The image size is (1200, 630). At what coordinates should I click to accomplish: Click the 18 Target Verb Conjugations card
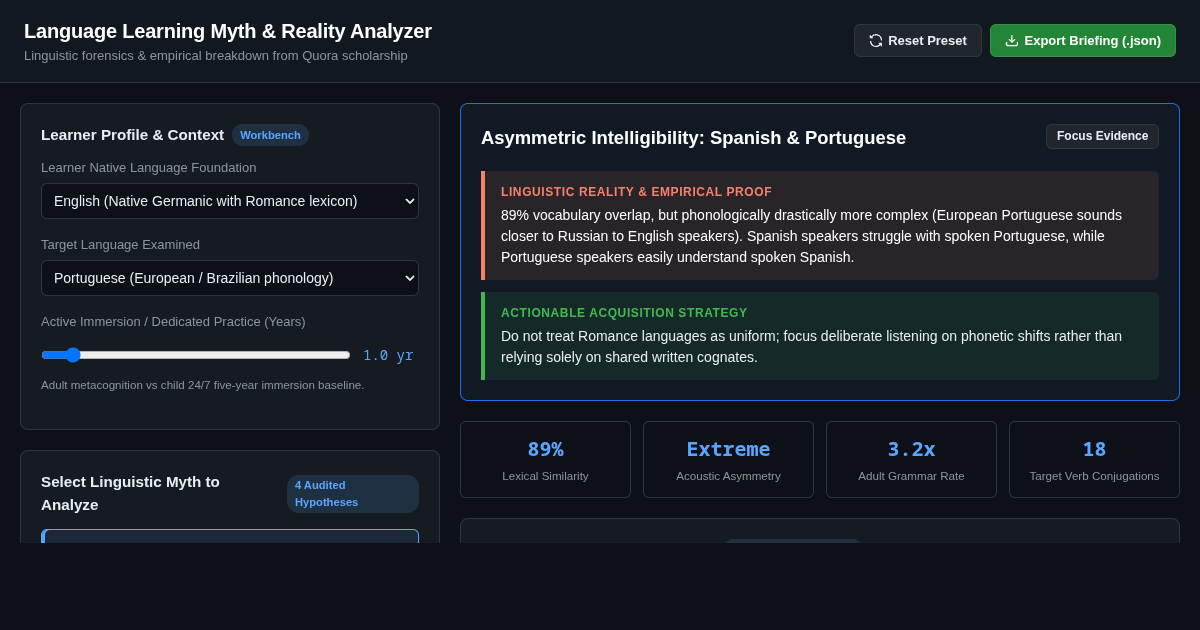(x=1094, y=459)
